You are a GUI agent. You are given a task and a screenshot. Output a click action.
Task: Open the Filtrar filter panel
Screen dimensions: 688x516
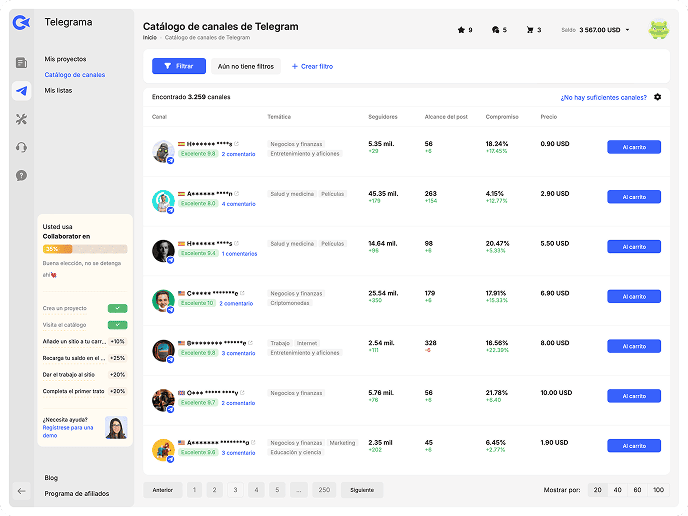(178, 66)
